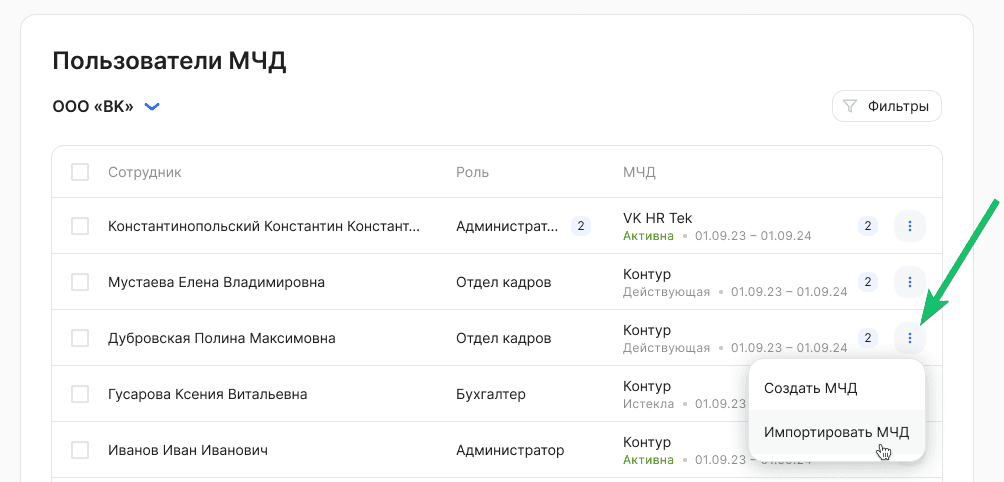Open three-dot menu for Мустаева row
Image resolution: width=1004 pixels, height=482 pixels.
(x=910, y=282)
